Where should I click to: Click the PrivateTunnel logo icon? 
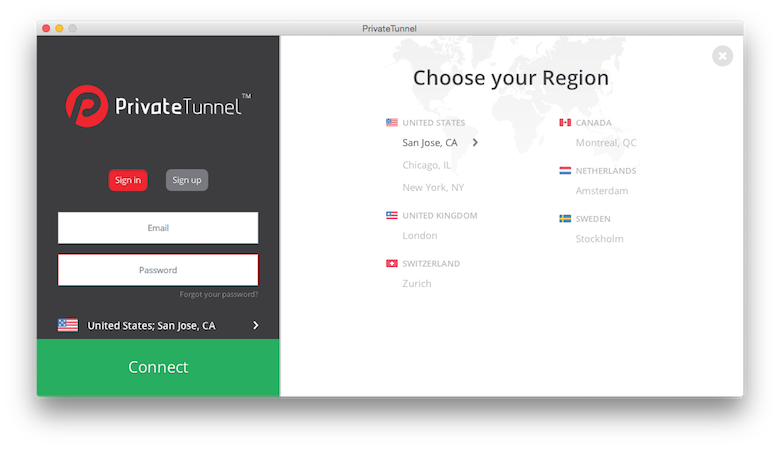pos(87,106)
